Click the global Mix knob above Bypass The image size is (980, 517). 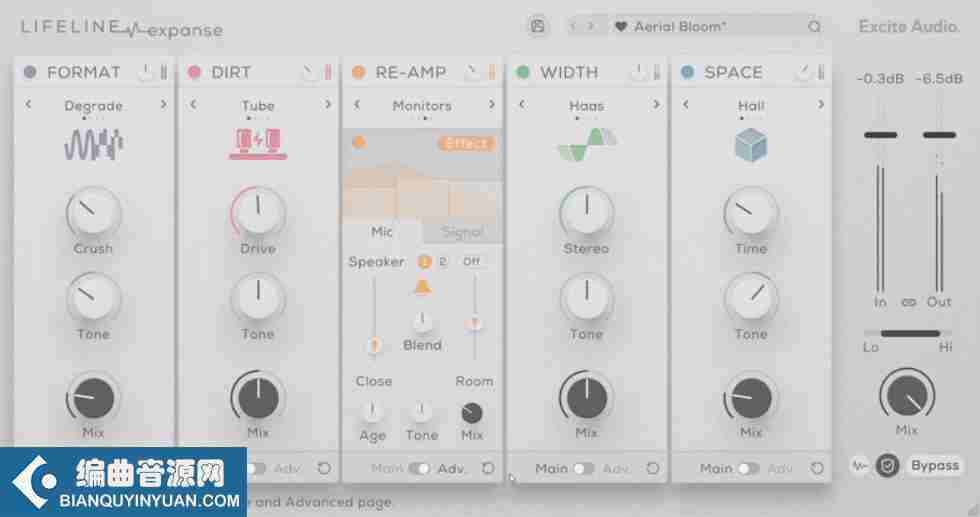click(x=907, y=396)
